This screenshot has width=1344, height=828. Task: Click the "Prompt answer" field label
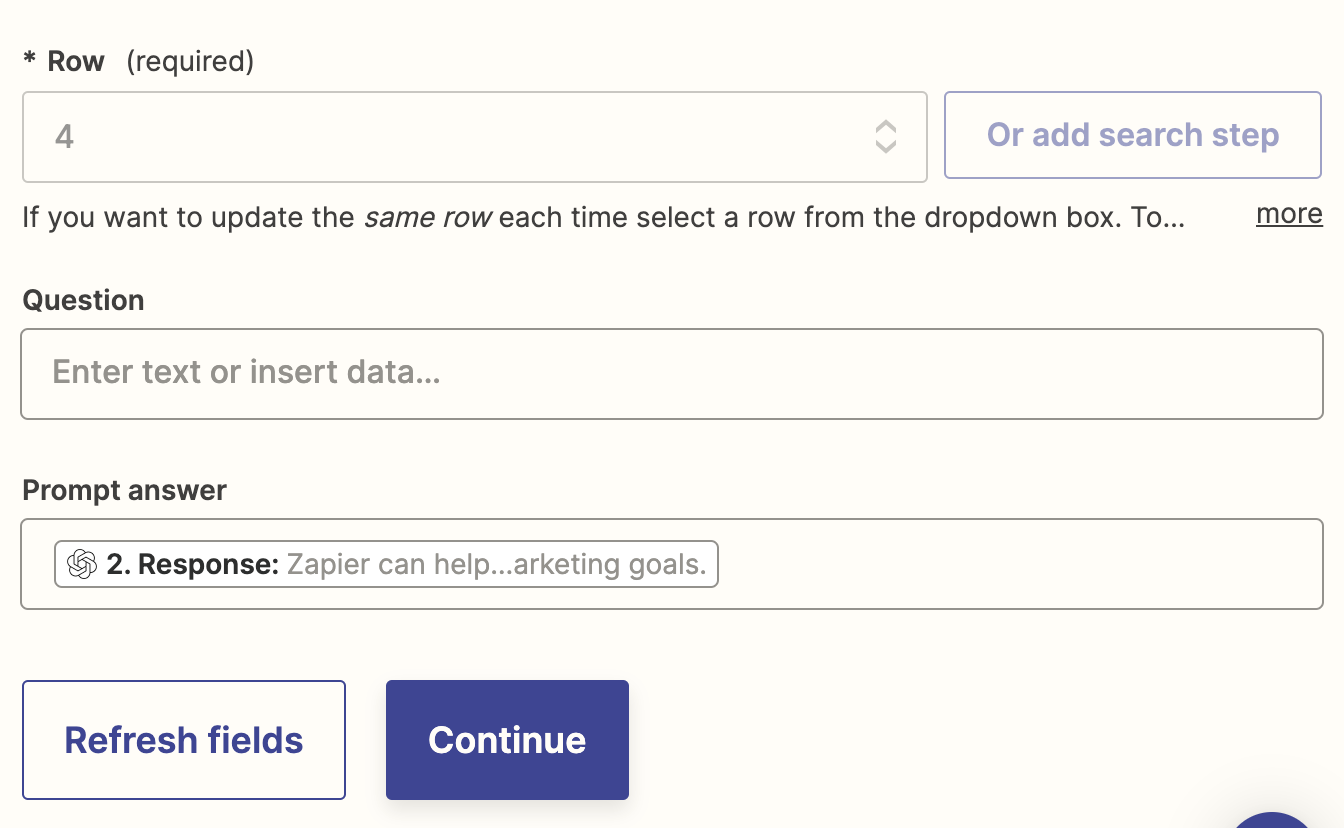coord(124,490)
